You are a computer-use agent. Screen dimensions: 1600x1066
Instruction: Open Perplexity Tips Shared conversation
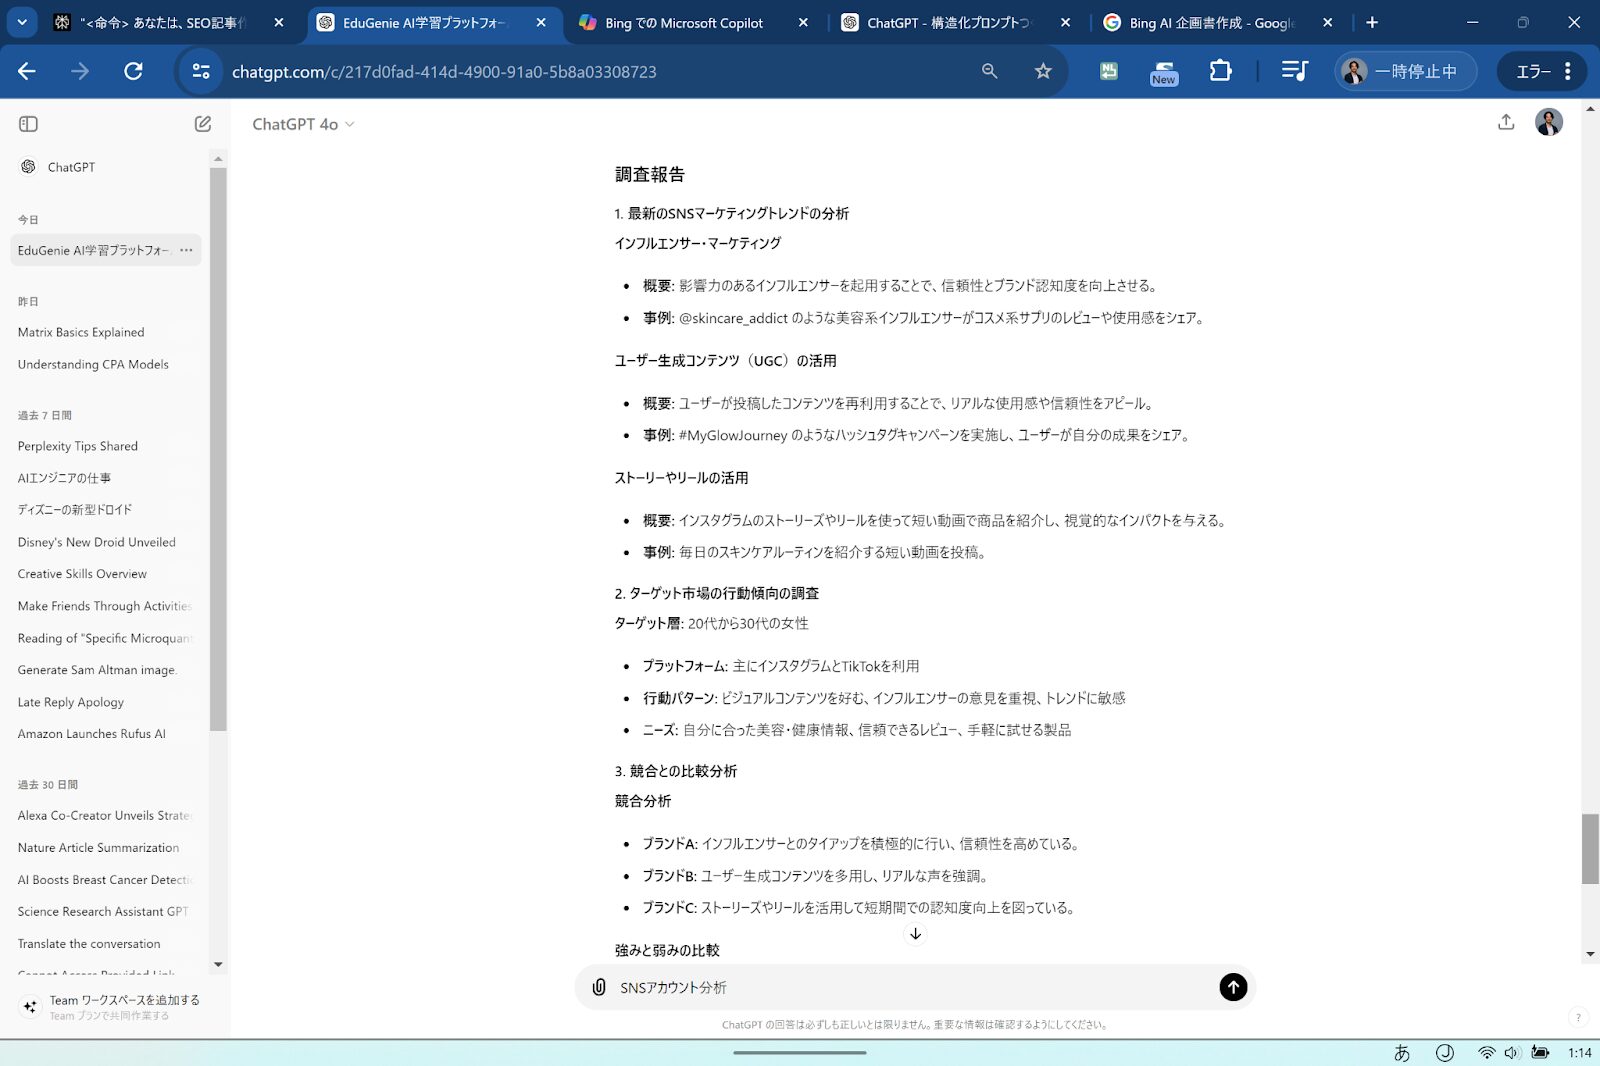[78, 446]
